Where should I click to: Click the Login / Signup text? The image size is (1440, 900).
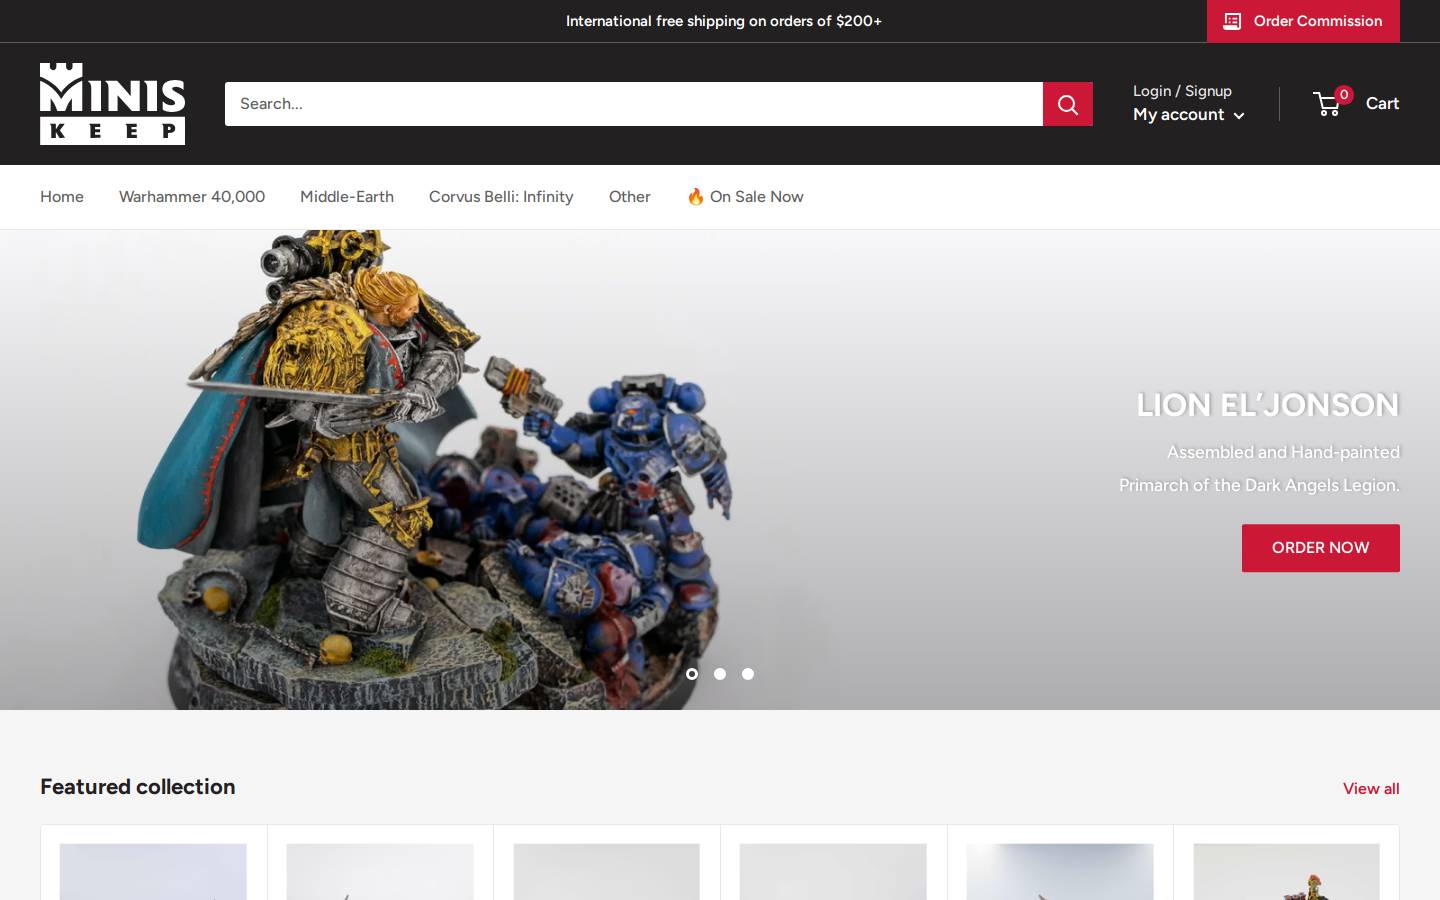click(x=1182, y=91)
